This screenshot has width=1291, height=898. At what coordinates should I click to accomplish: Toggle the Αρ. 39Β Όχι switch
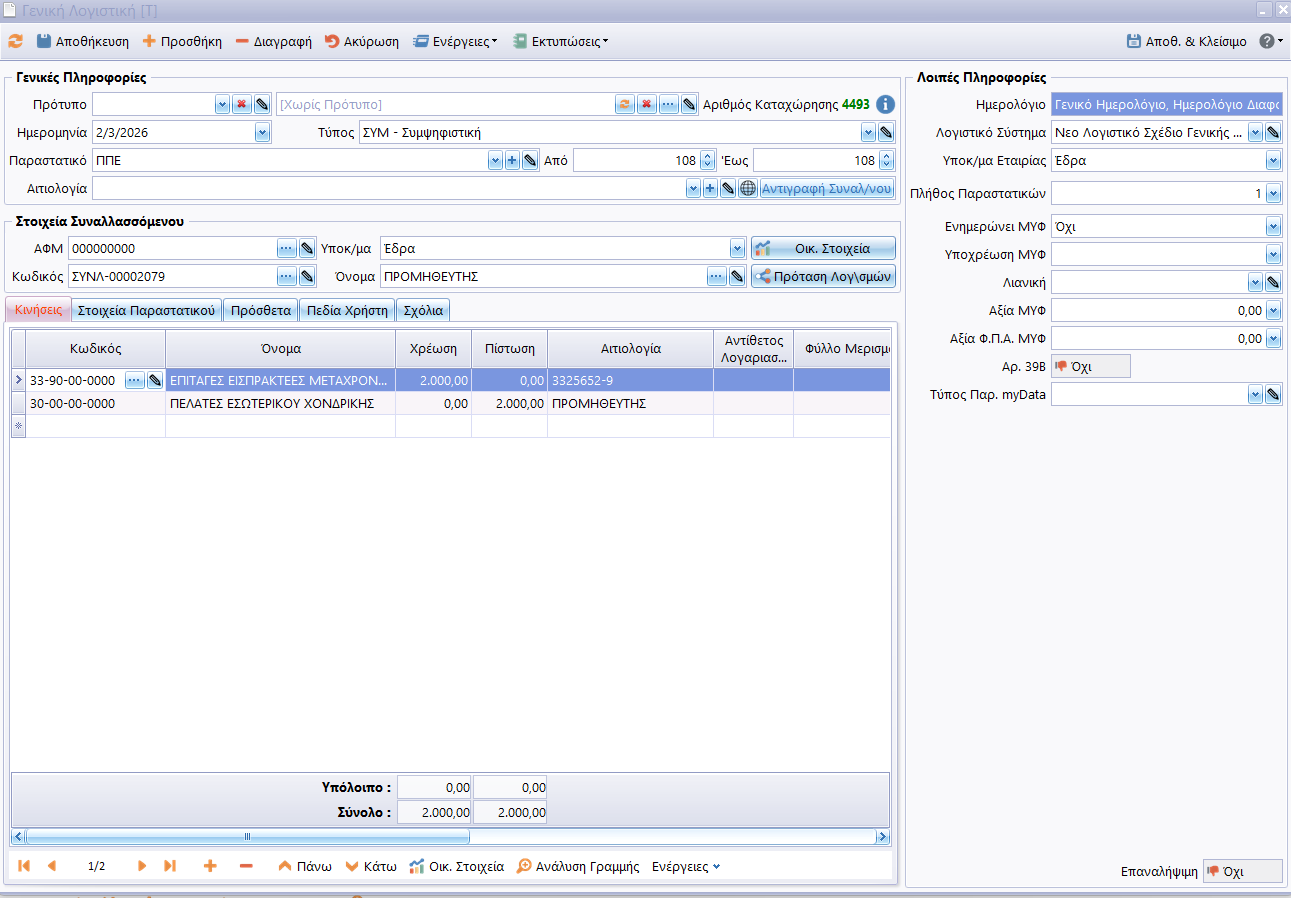(x=1090, y=367)
